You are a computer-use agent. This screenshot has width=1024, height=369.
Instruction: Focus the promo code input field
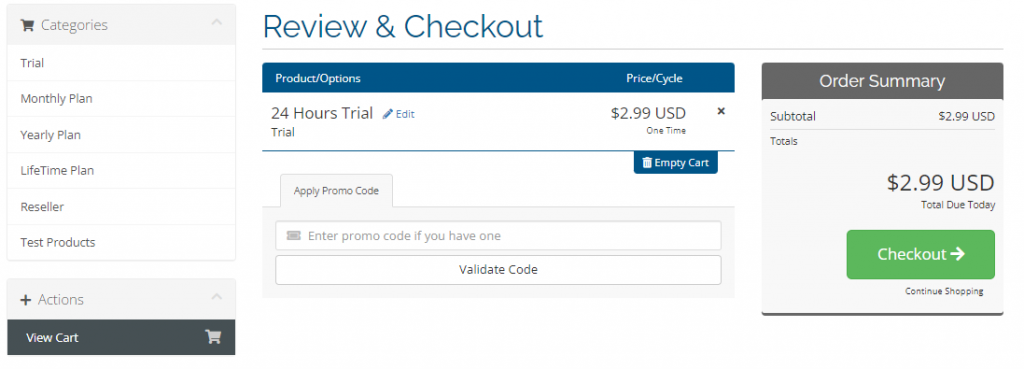[x=498, y=236]
